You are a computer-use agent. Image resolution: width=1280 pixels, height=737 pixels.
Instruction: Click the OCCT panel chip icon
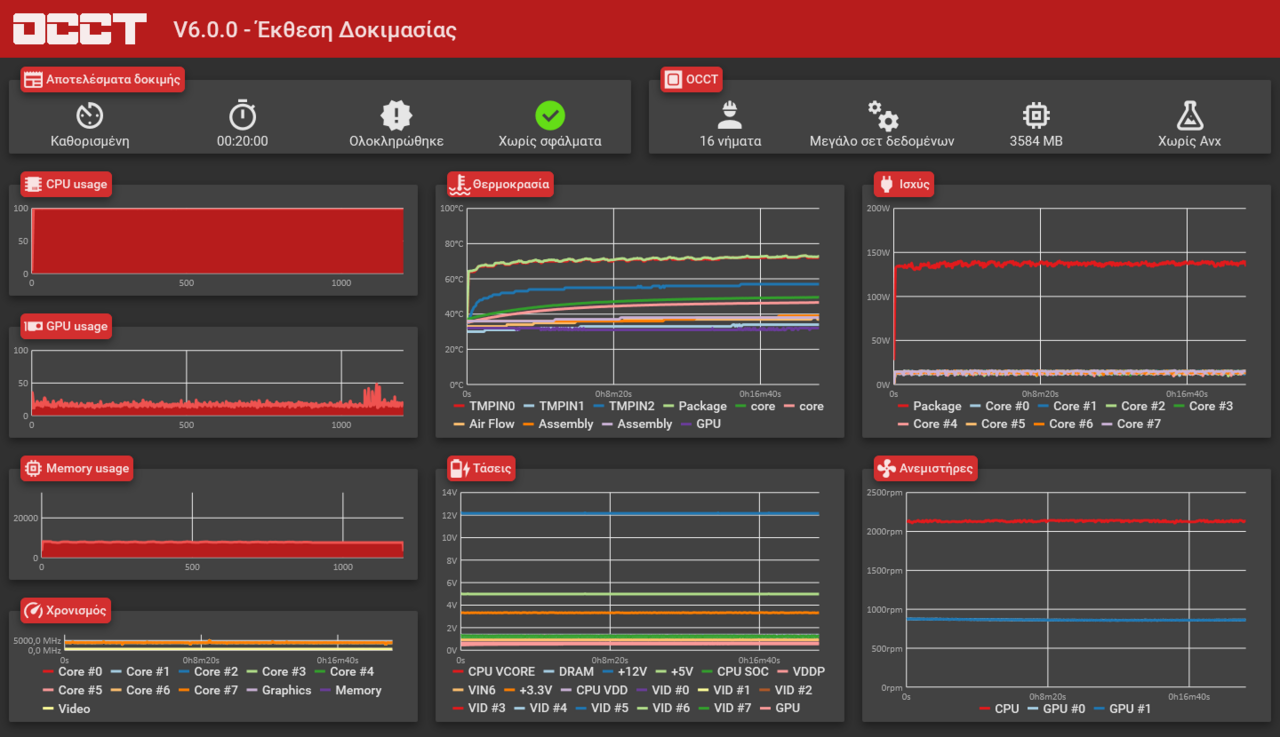click(673, 80)
